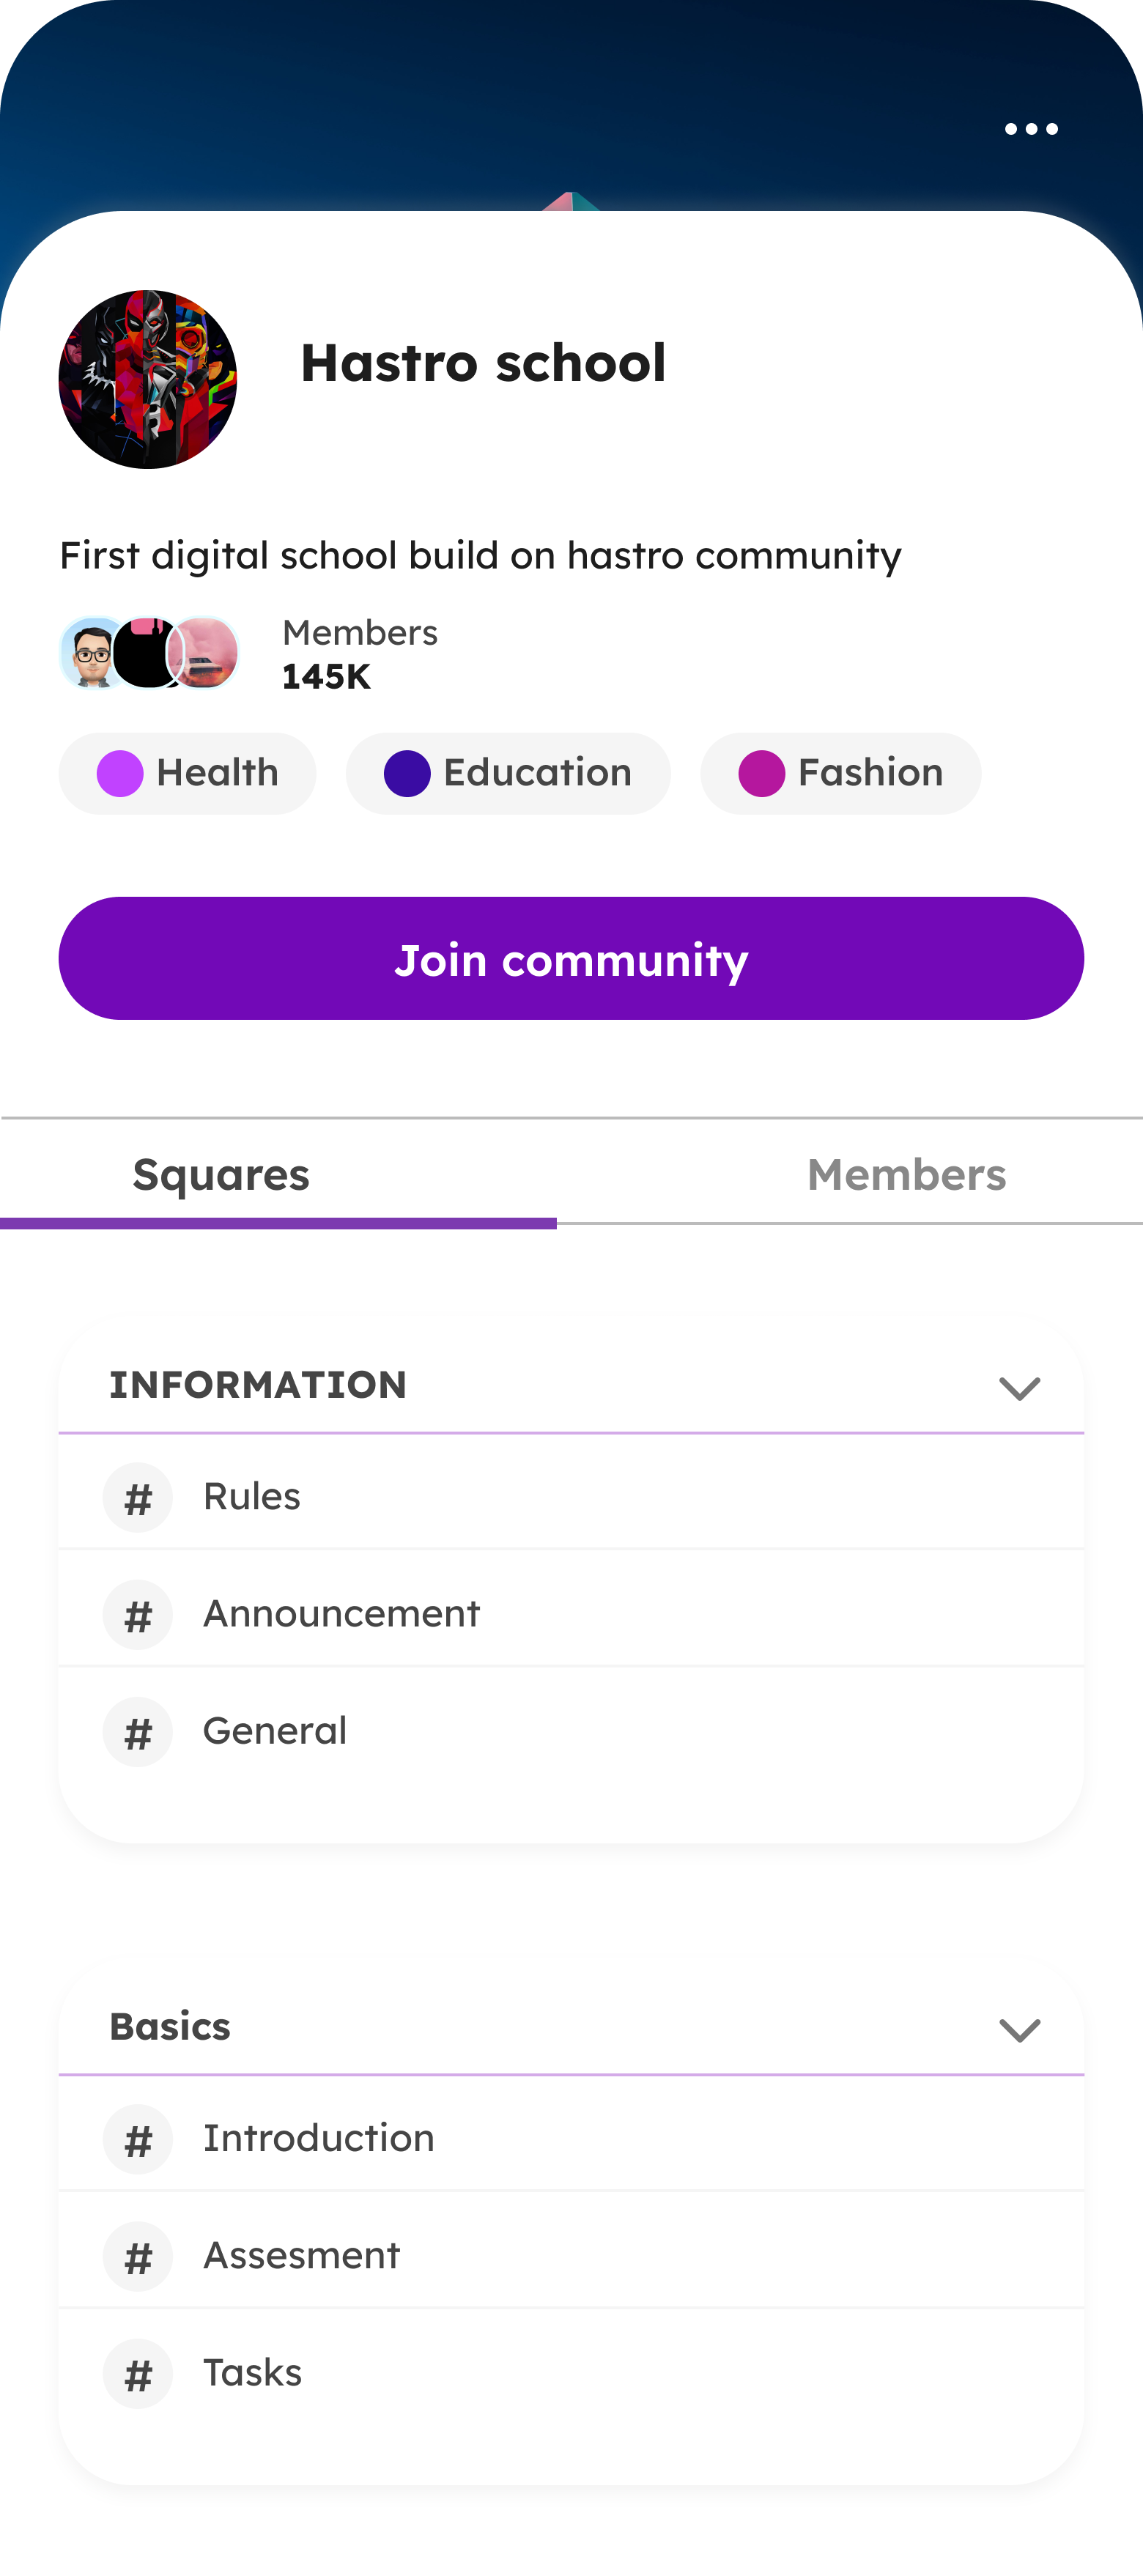Viewport: 1143px width, 2576px height.
Task: Select the Squares tab
Action: point(221,1175)
